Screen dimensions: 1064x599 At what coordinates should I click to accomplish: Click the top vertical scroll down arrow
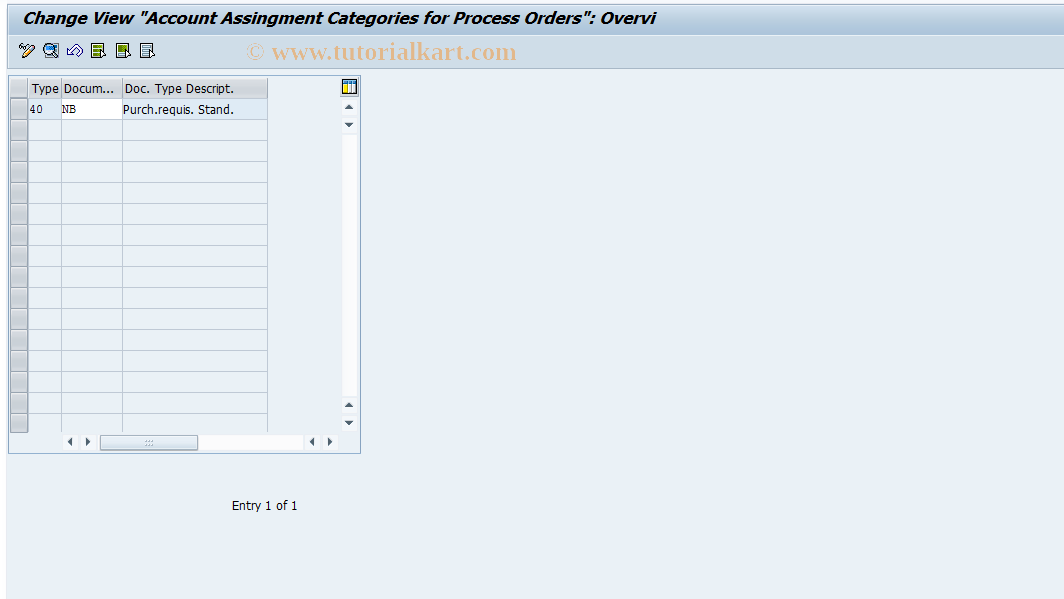click(349, 125)
